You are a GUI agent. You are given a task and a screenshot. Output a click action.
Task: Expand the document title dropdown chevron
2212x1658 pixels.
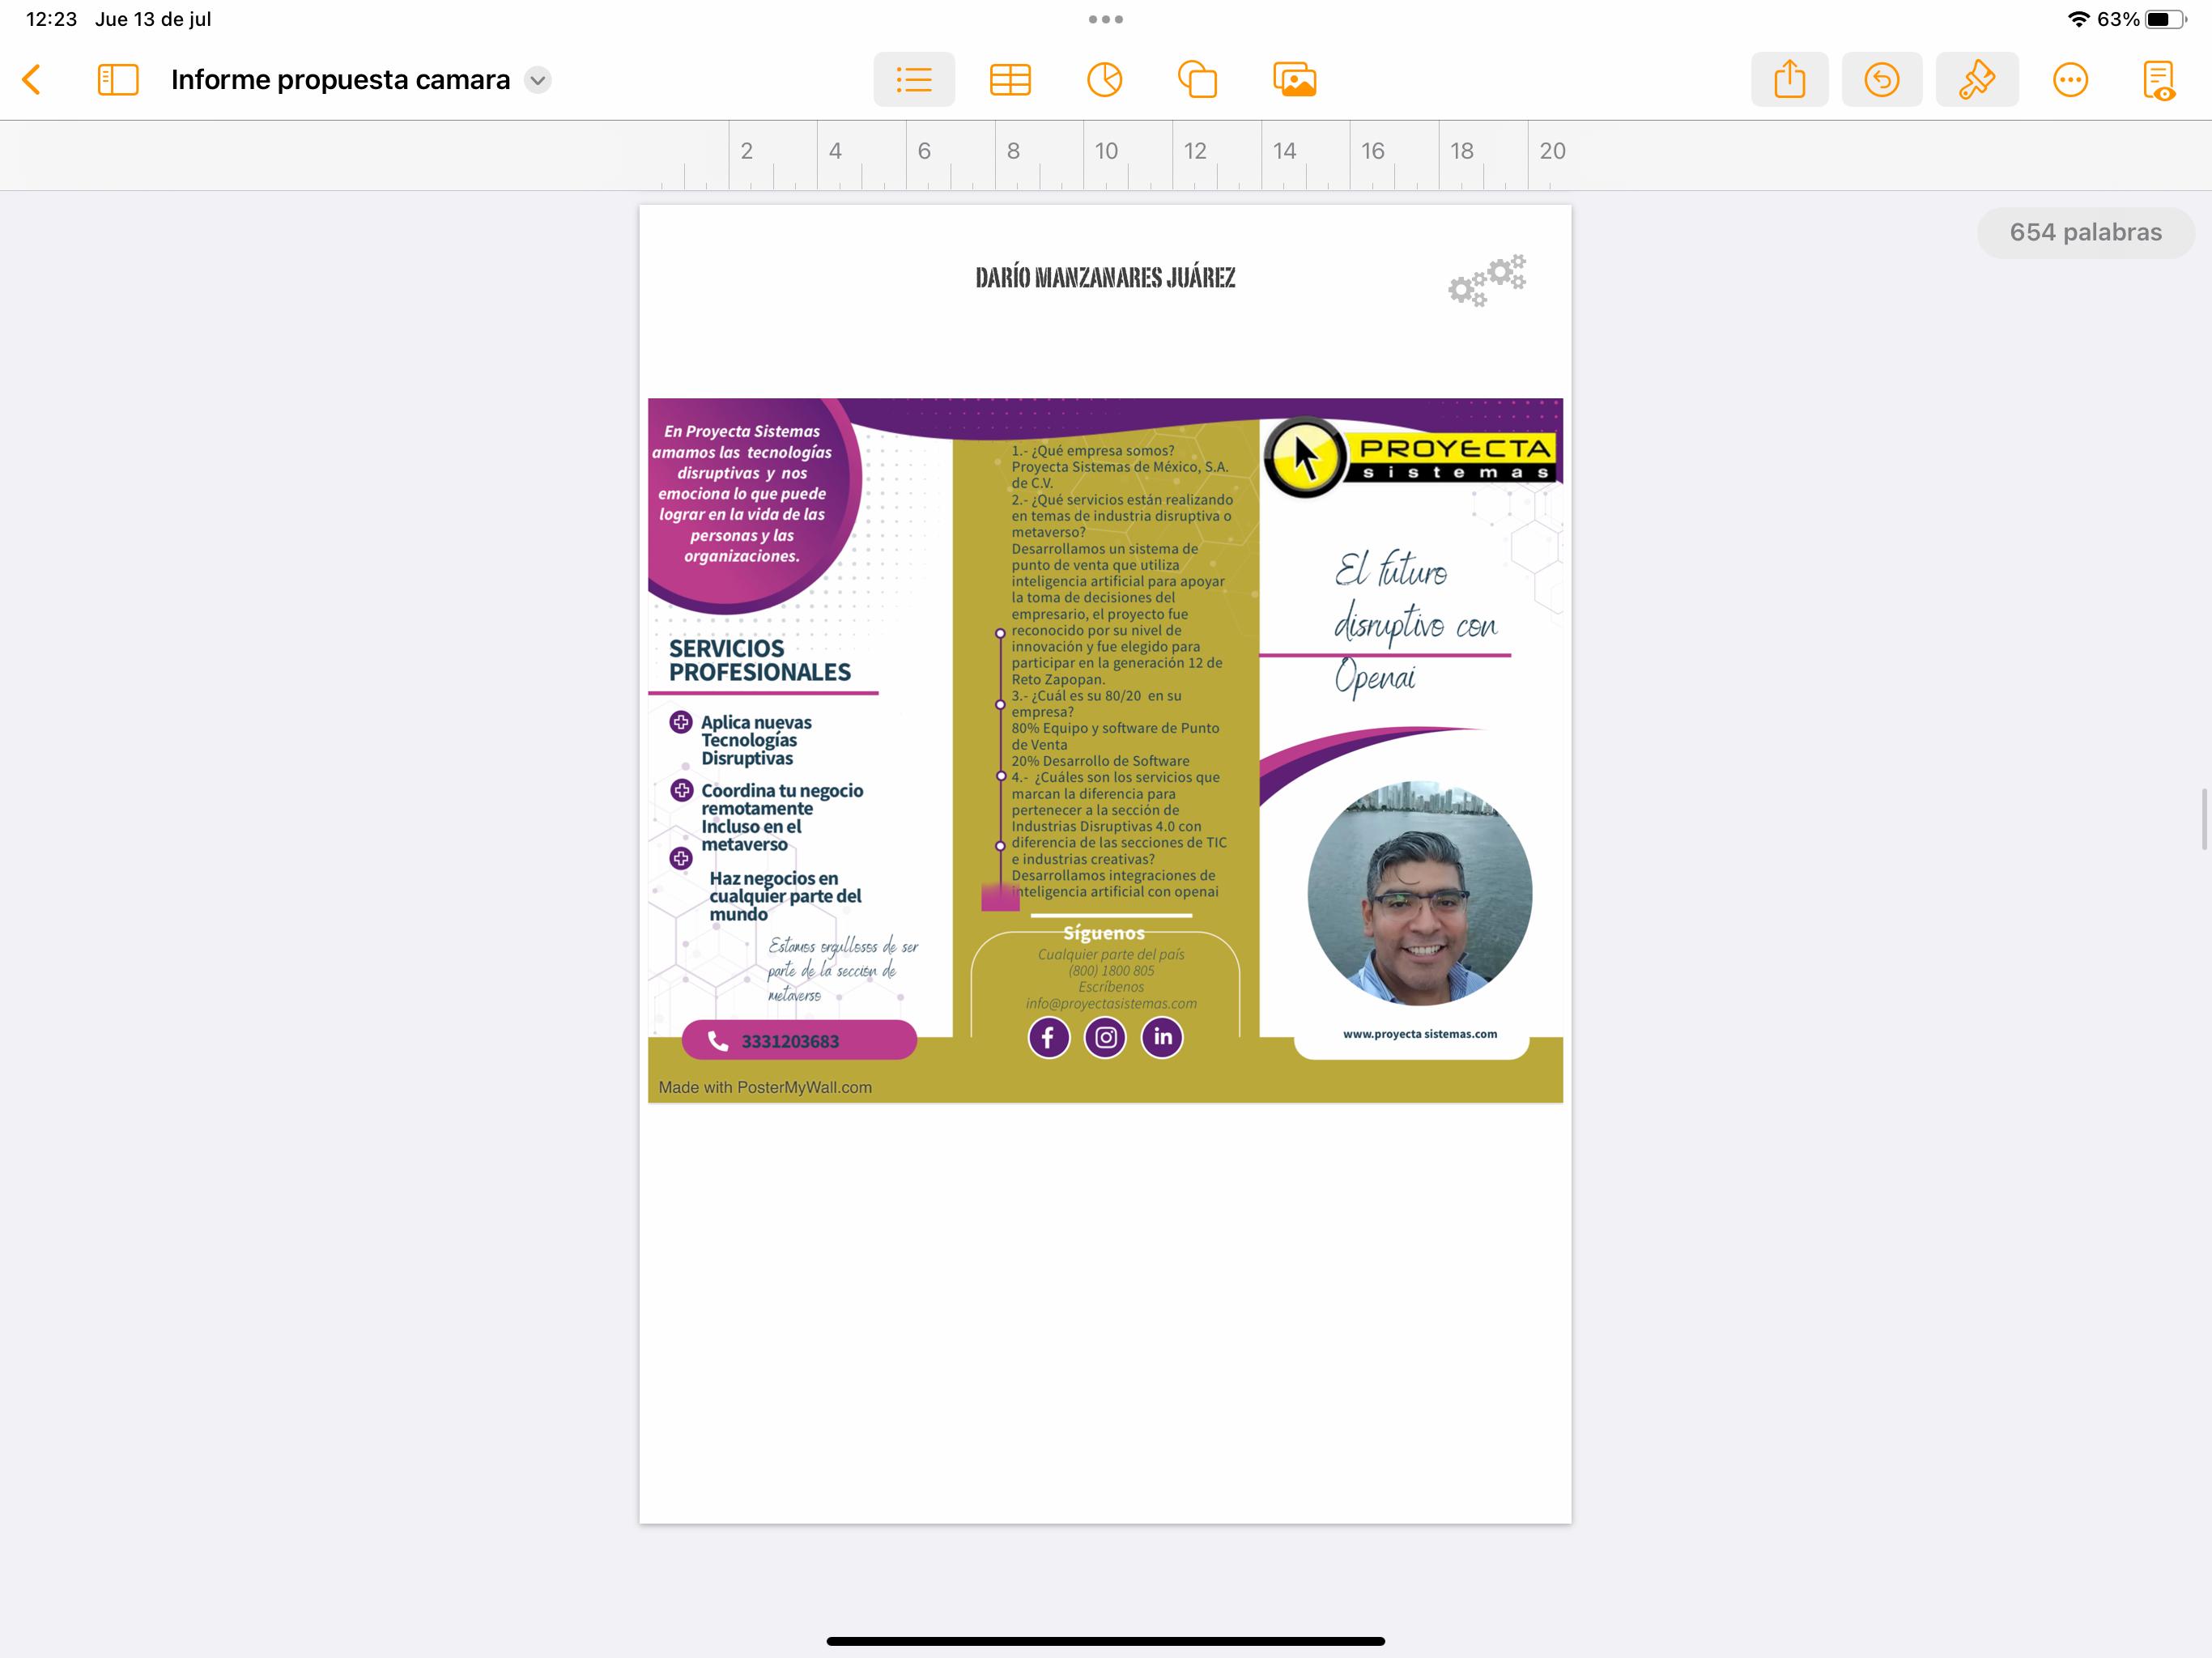click(x=538, y=80)
